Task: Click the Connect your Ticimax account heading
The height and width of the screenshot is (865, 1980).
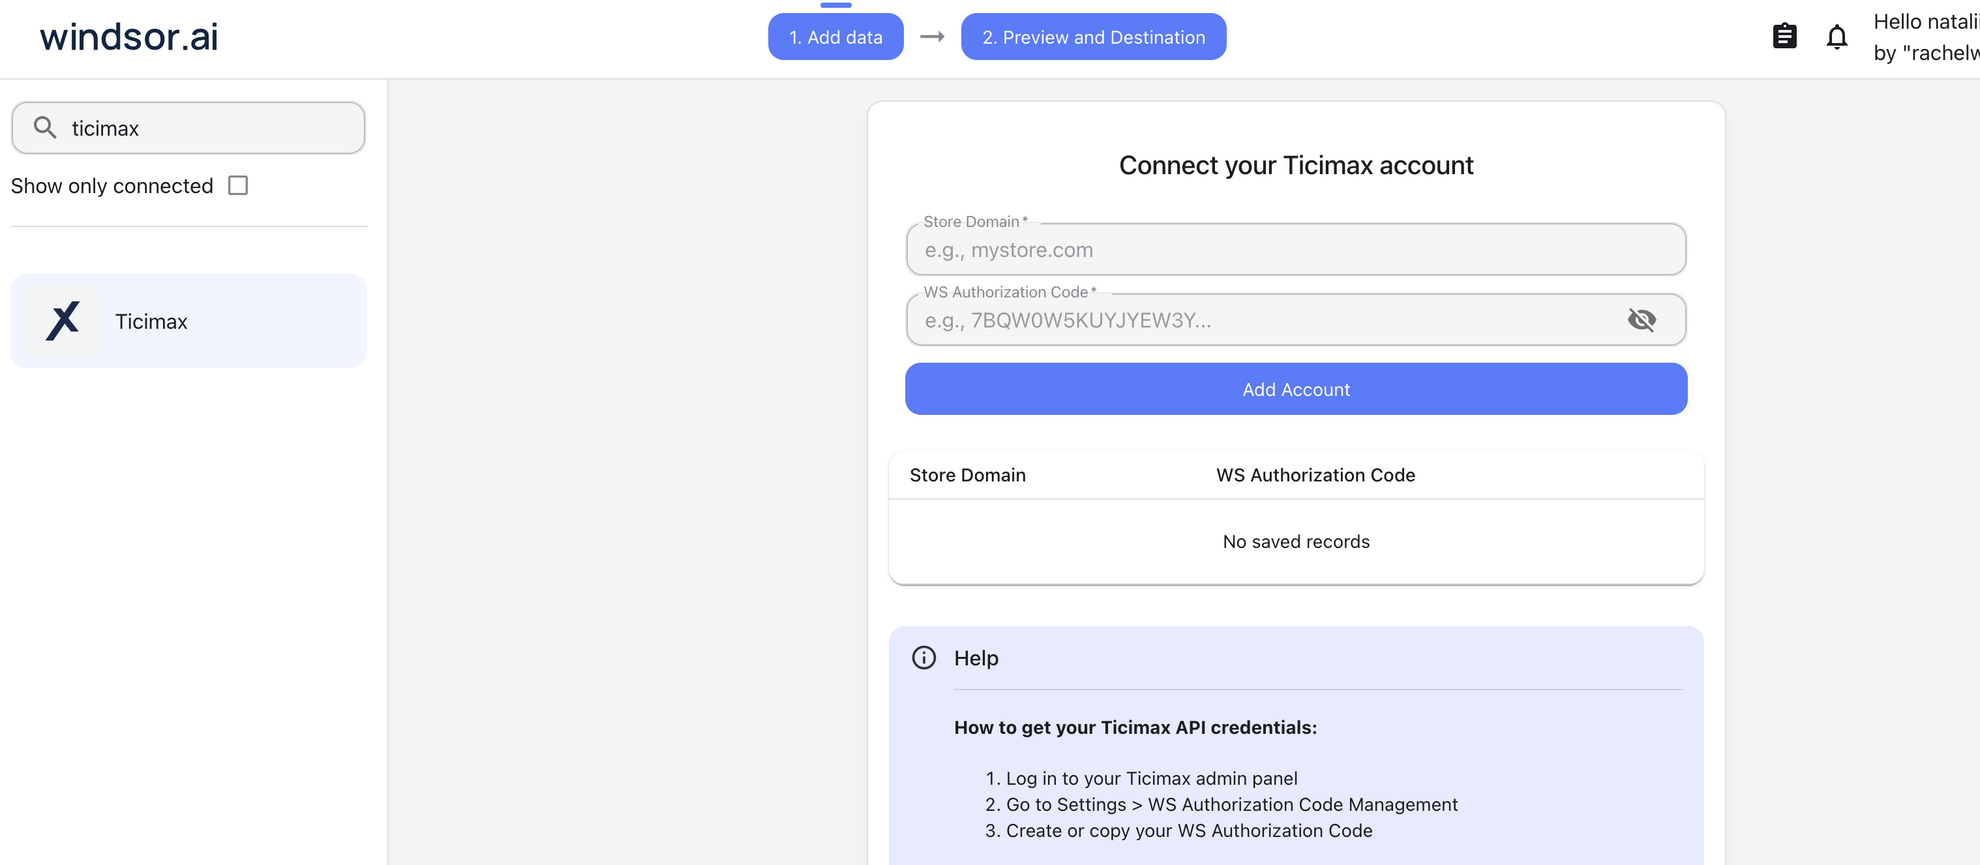Action: coord(1296,165)
